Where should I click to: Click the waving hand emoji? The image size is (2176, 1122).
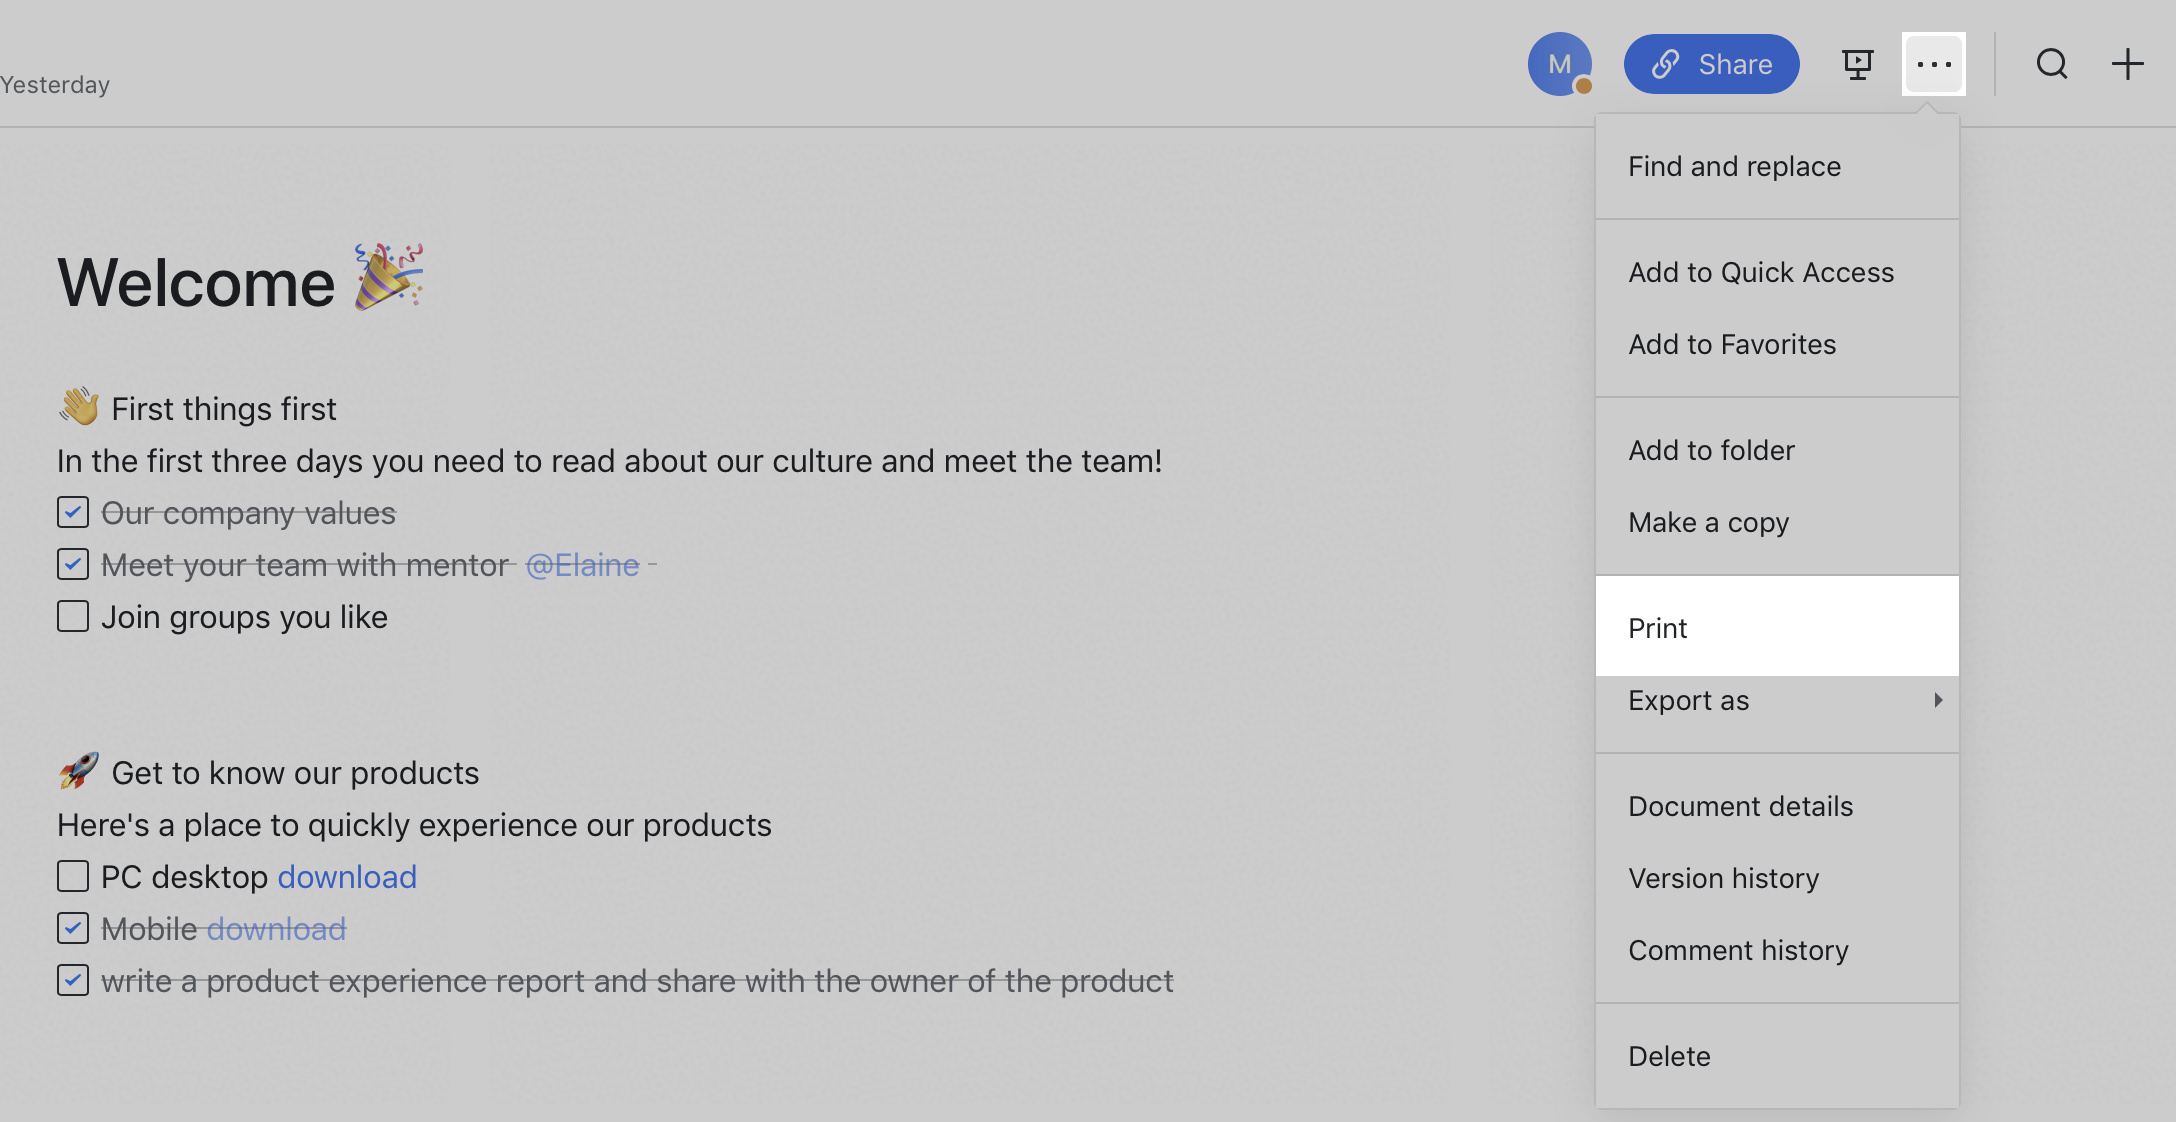click(79, 407)
